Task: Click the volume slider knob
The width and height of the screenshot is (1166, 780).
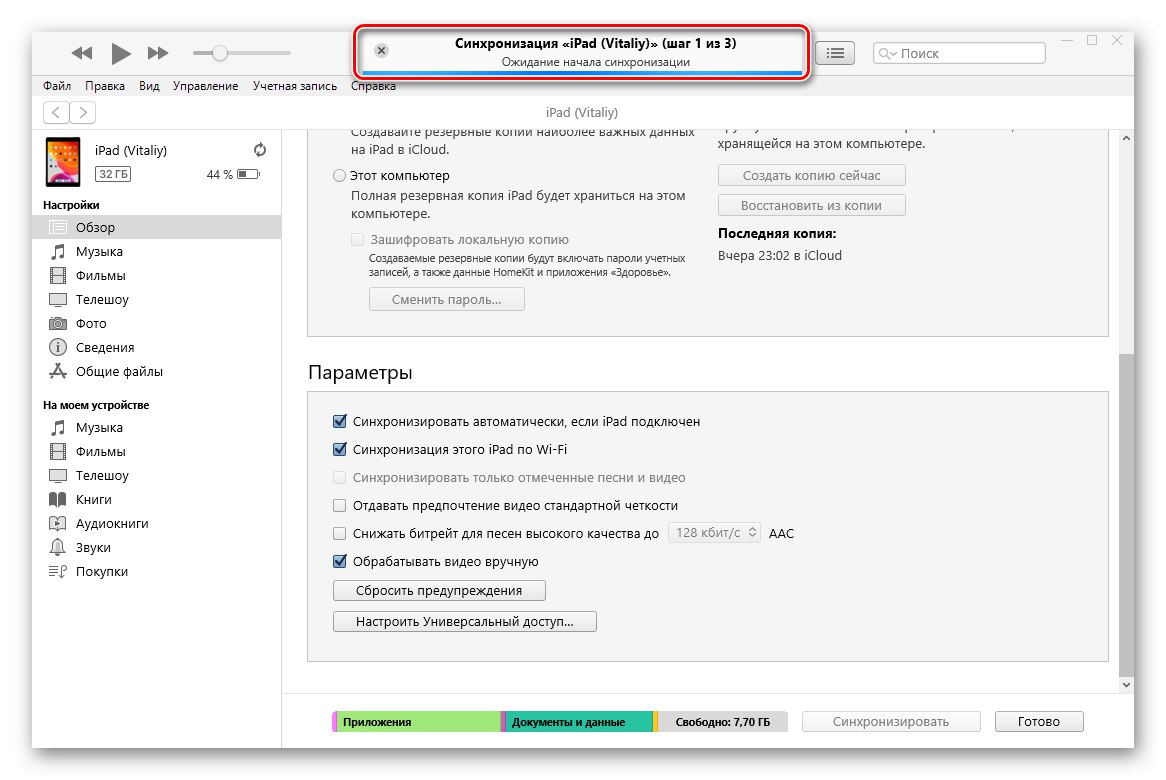Action: click(x=219, y=53)
